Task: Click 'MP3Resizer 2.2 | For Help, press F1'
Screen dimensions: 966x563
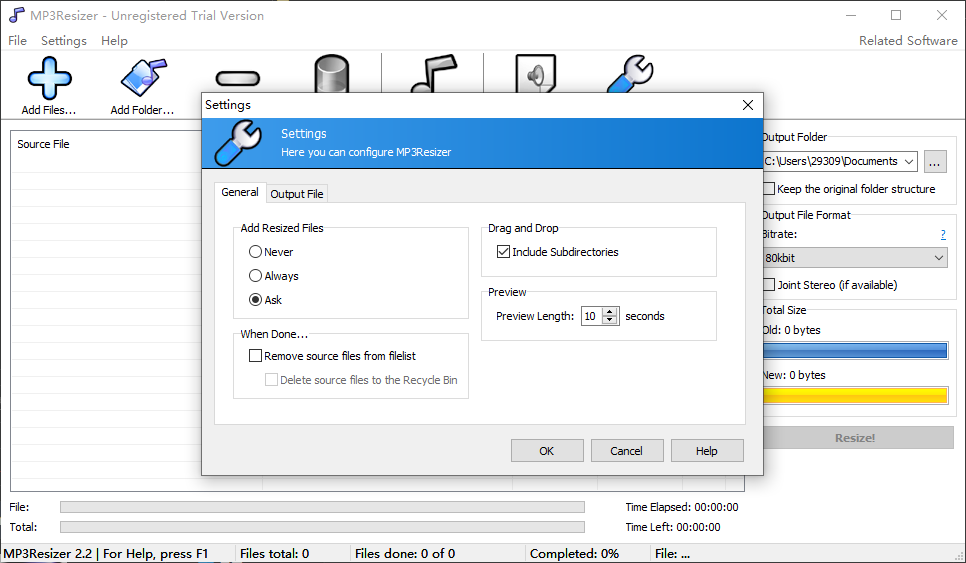Action: tap(106, 554)
